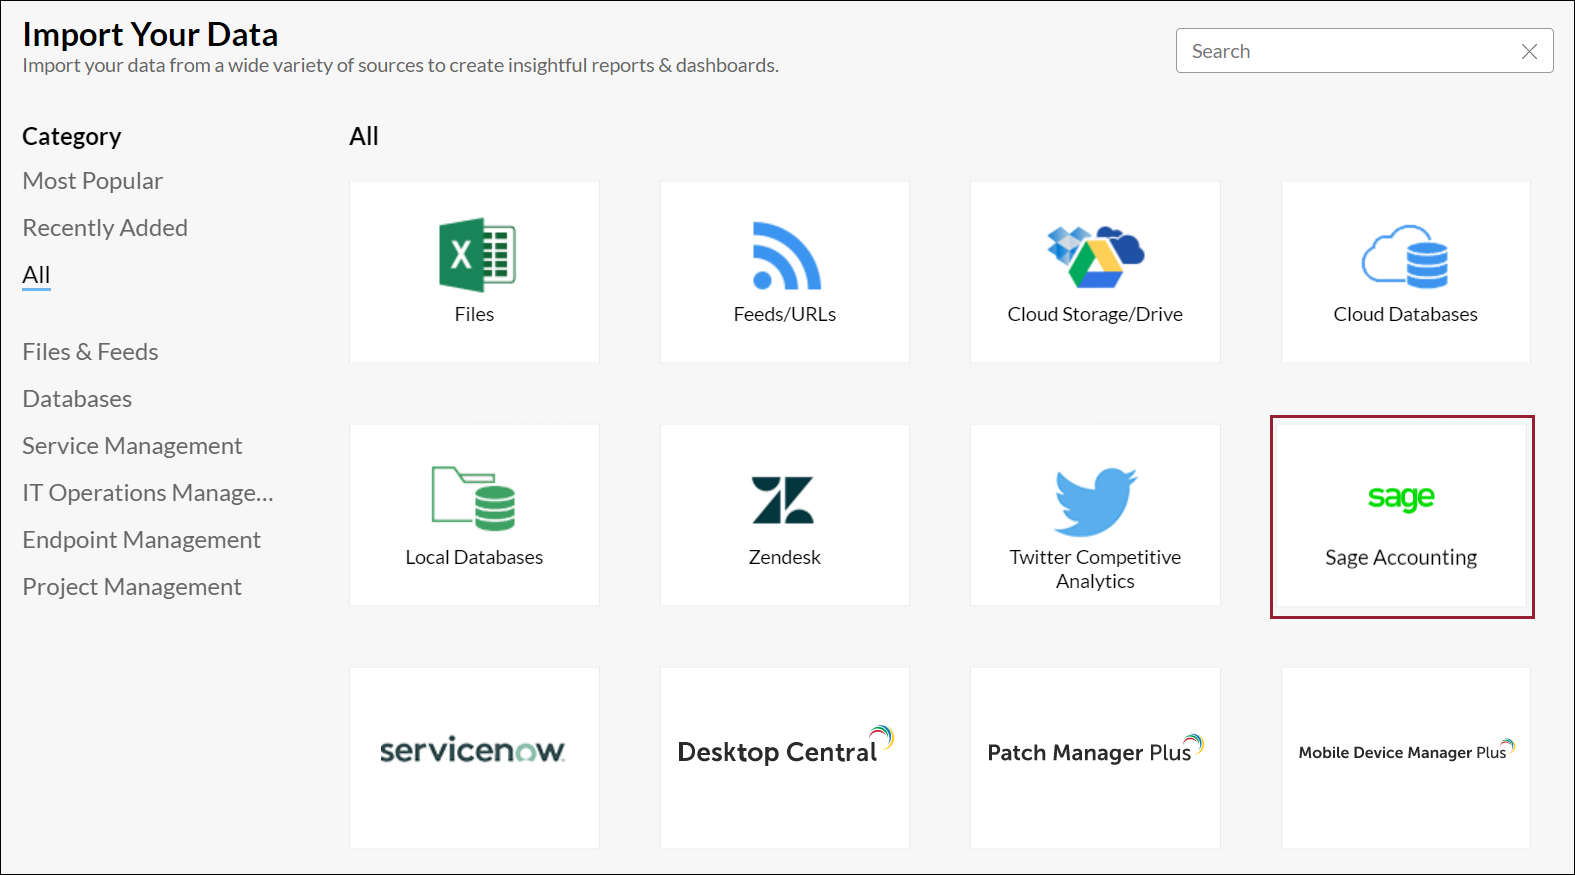Select the Feeds/URLs RSS icon
Viewport: 1575px width, 875px height.
pos(786,255)
